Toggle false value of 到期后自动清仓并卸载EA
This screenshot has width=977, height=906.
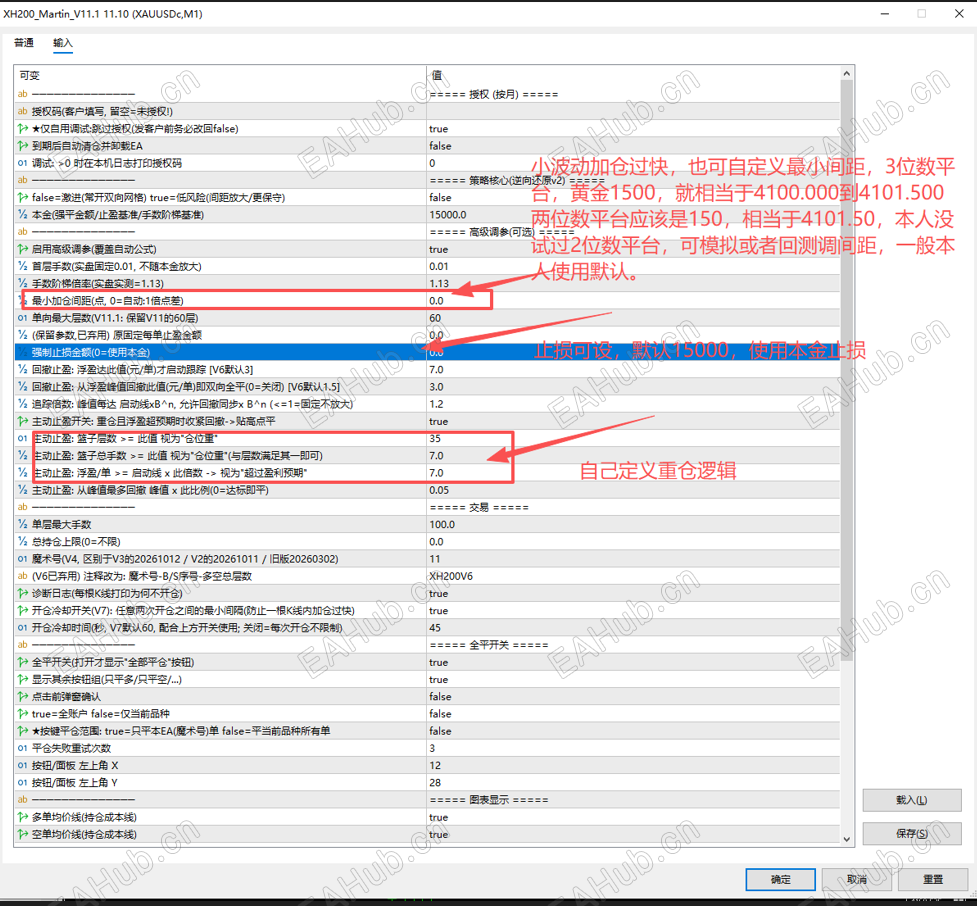(440, 146)
